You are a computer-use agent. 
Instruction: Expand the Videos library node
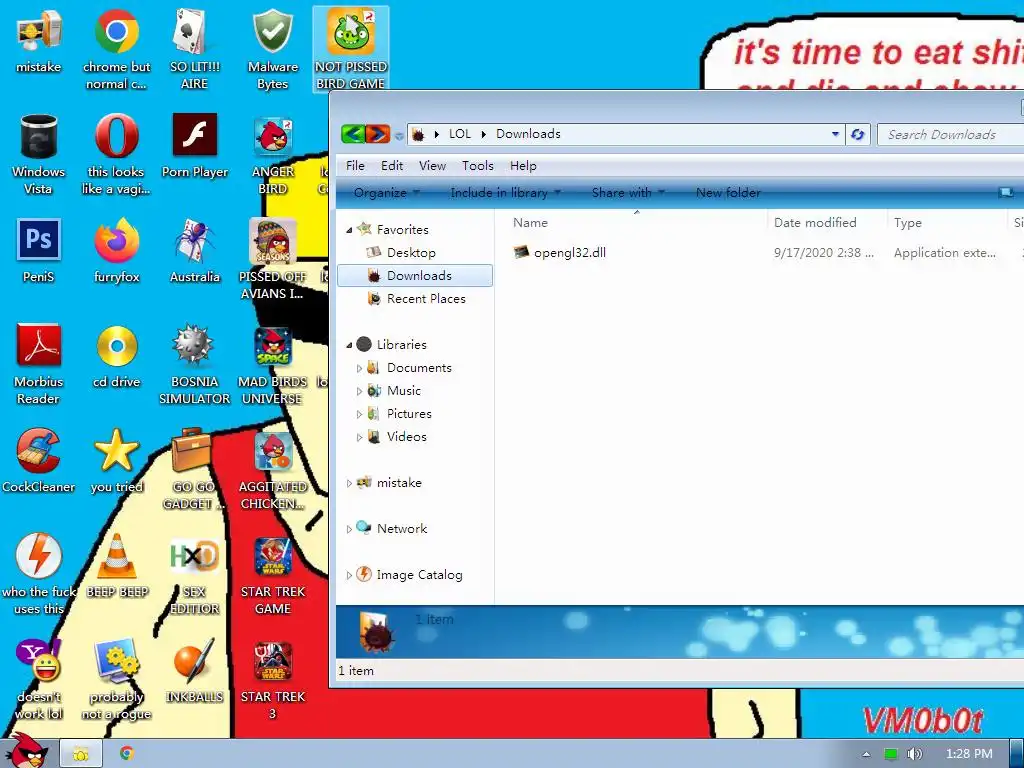(x=359, y=438)
